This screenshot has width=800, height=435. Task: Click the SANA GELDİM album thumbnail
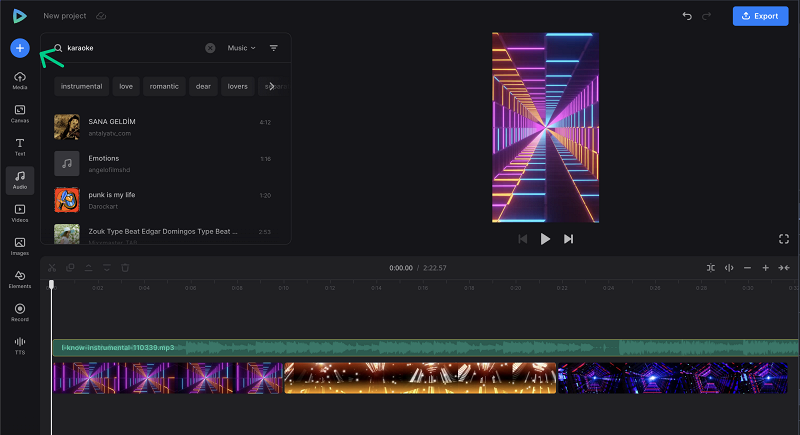[x=67, y=127]
